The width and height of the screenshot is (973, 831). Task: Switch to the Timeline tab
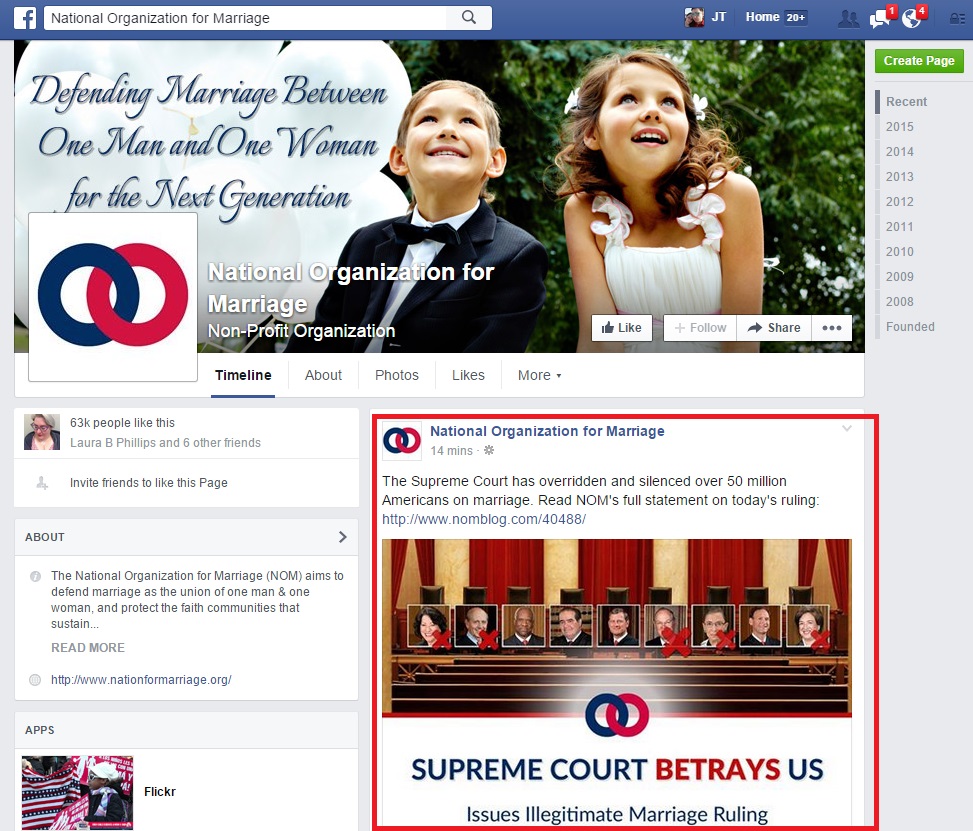coord(243,375)
